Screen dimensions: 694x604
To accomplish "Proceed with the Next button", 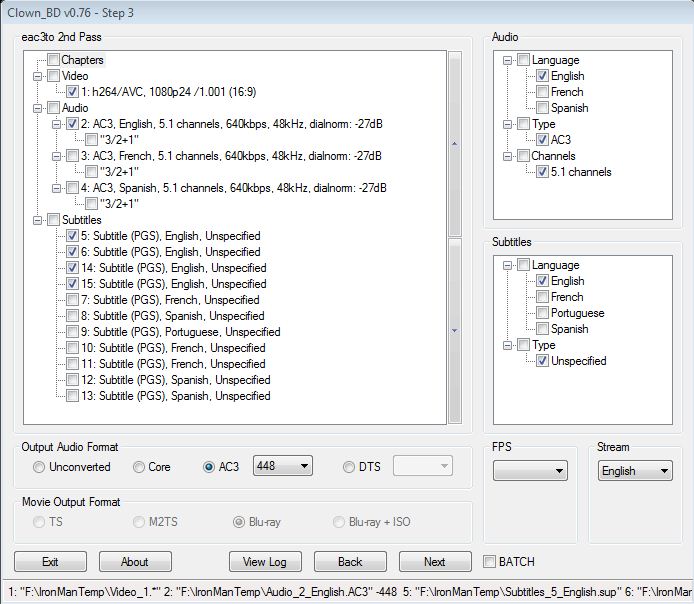I will 435,562.
